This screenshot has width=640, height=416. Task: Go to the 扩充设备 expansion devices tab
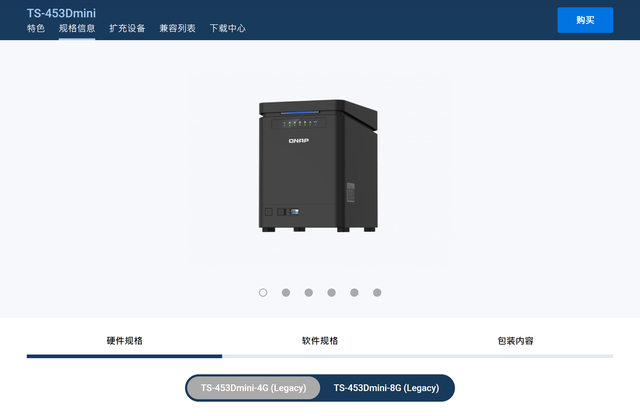[127, 28]
